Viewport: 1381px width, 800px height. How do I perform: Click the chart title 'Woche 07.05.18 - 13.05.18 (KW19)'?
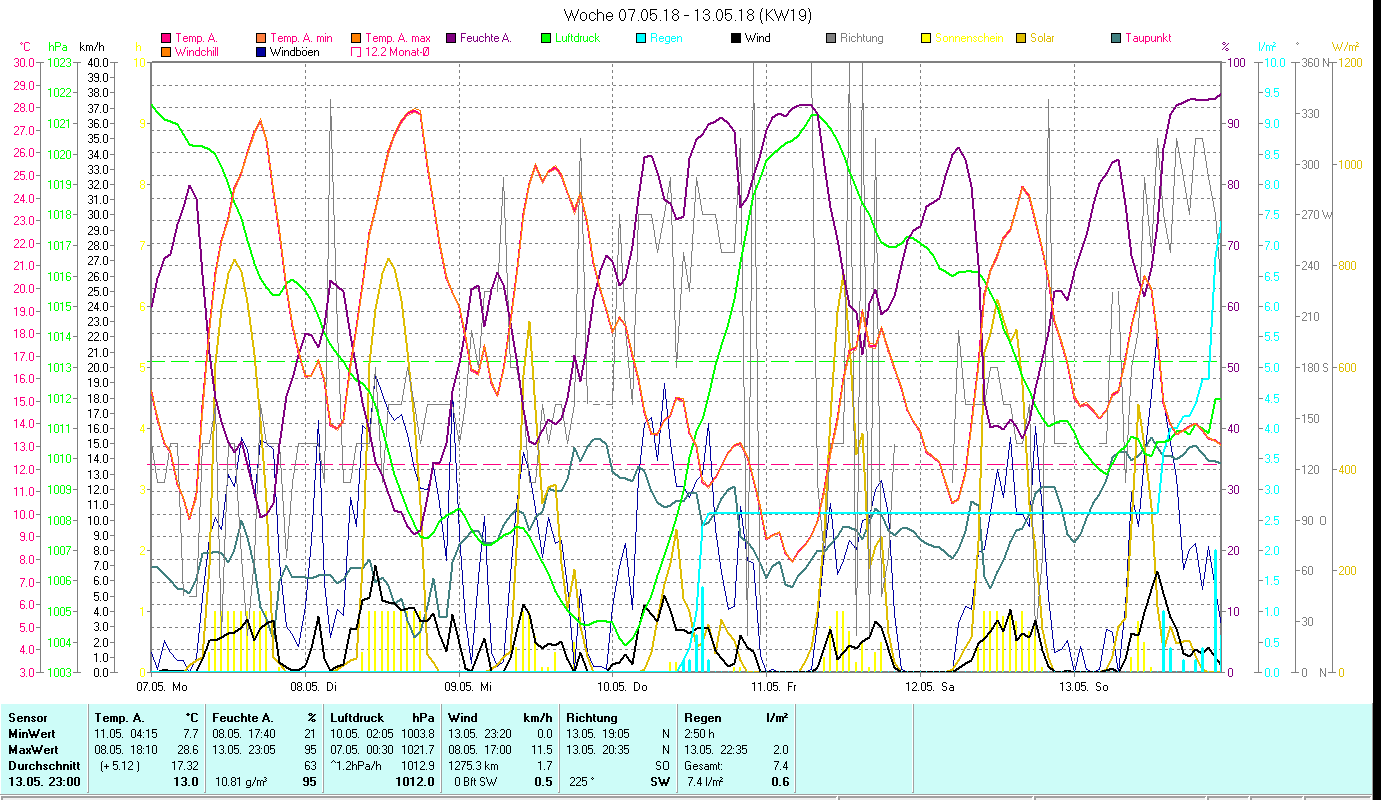pos(688,15)
